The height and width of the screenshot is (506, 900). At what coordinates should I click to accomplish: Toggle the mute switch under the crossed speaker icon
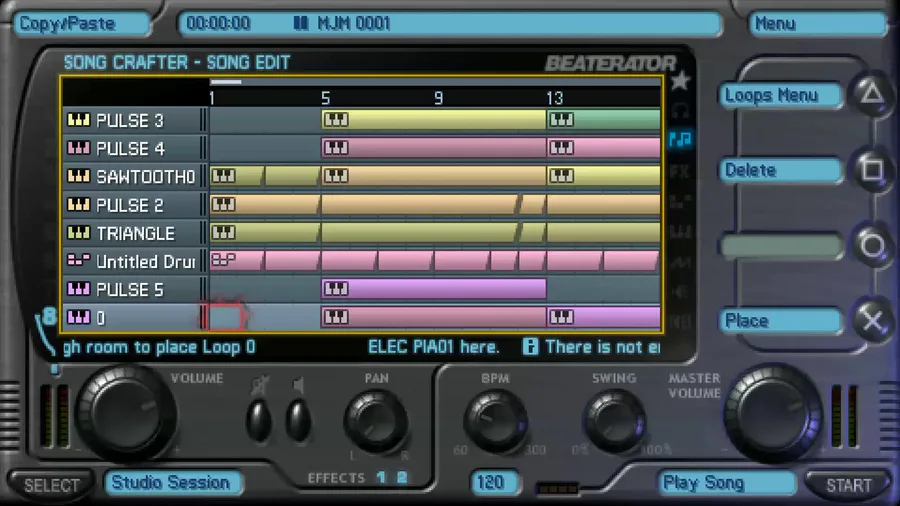point(259,421)
